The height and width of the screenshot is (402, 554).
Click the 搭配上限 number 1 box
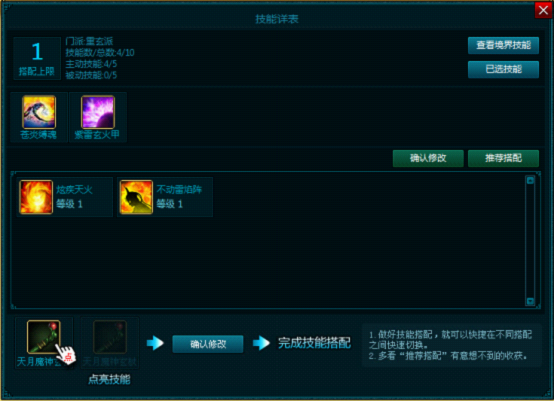point(37,58)
